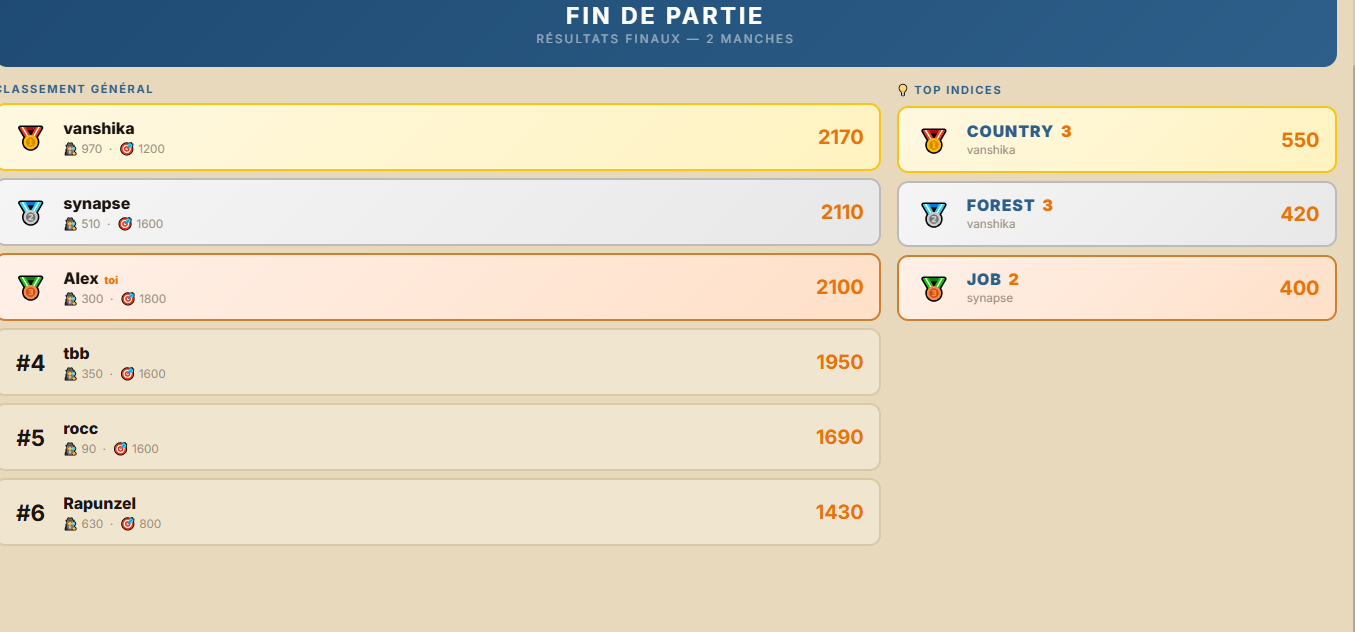Click the JOB clue title
This screenshot has width=1355, height=632.
(x=983, y=279)
